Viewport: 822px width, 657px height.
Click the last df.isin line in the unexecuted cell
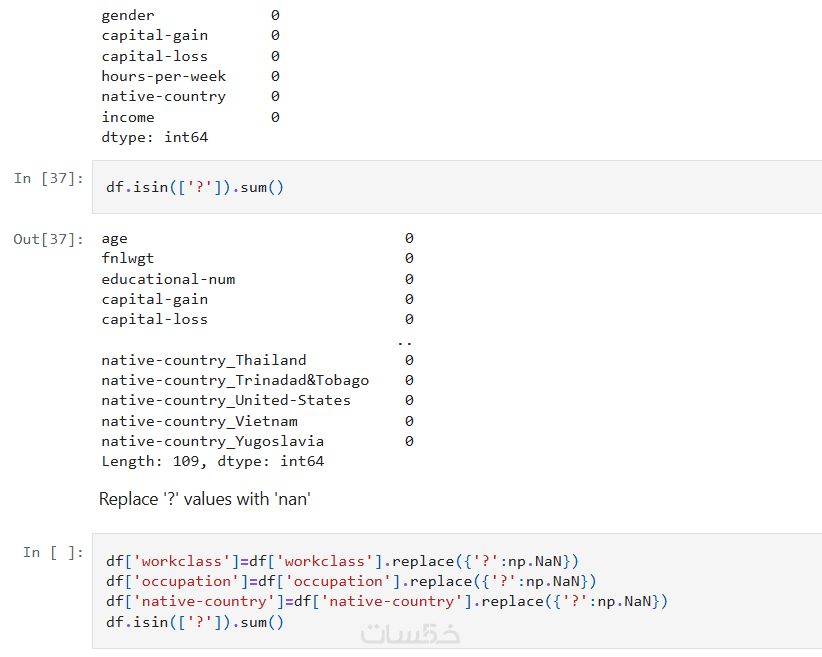[x=195, y=622]
